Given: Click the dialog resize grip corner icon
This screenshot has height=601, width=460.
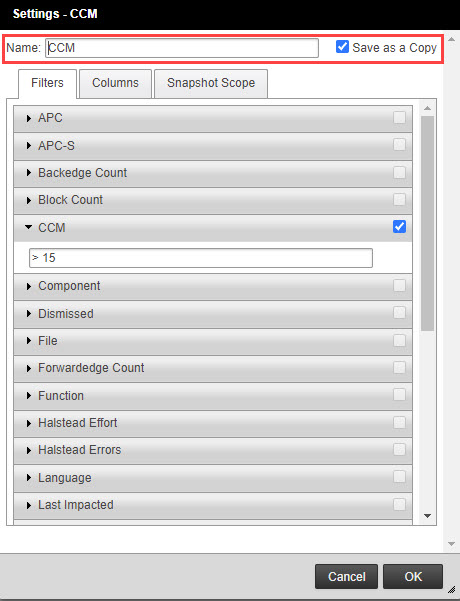Looking at the screenshot, I should [452, 590].
